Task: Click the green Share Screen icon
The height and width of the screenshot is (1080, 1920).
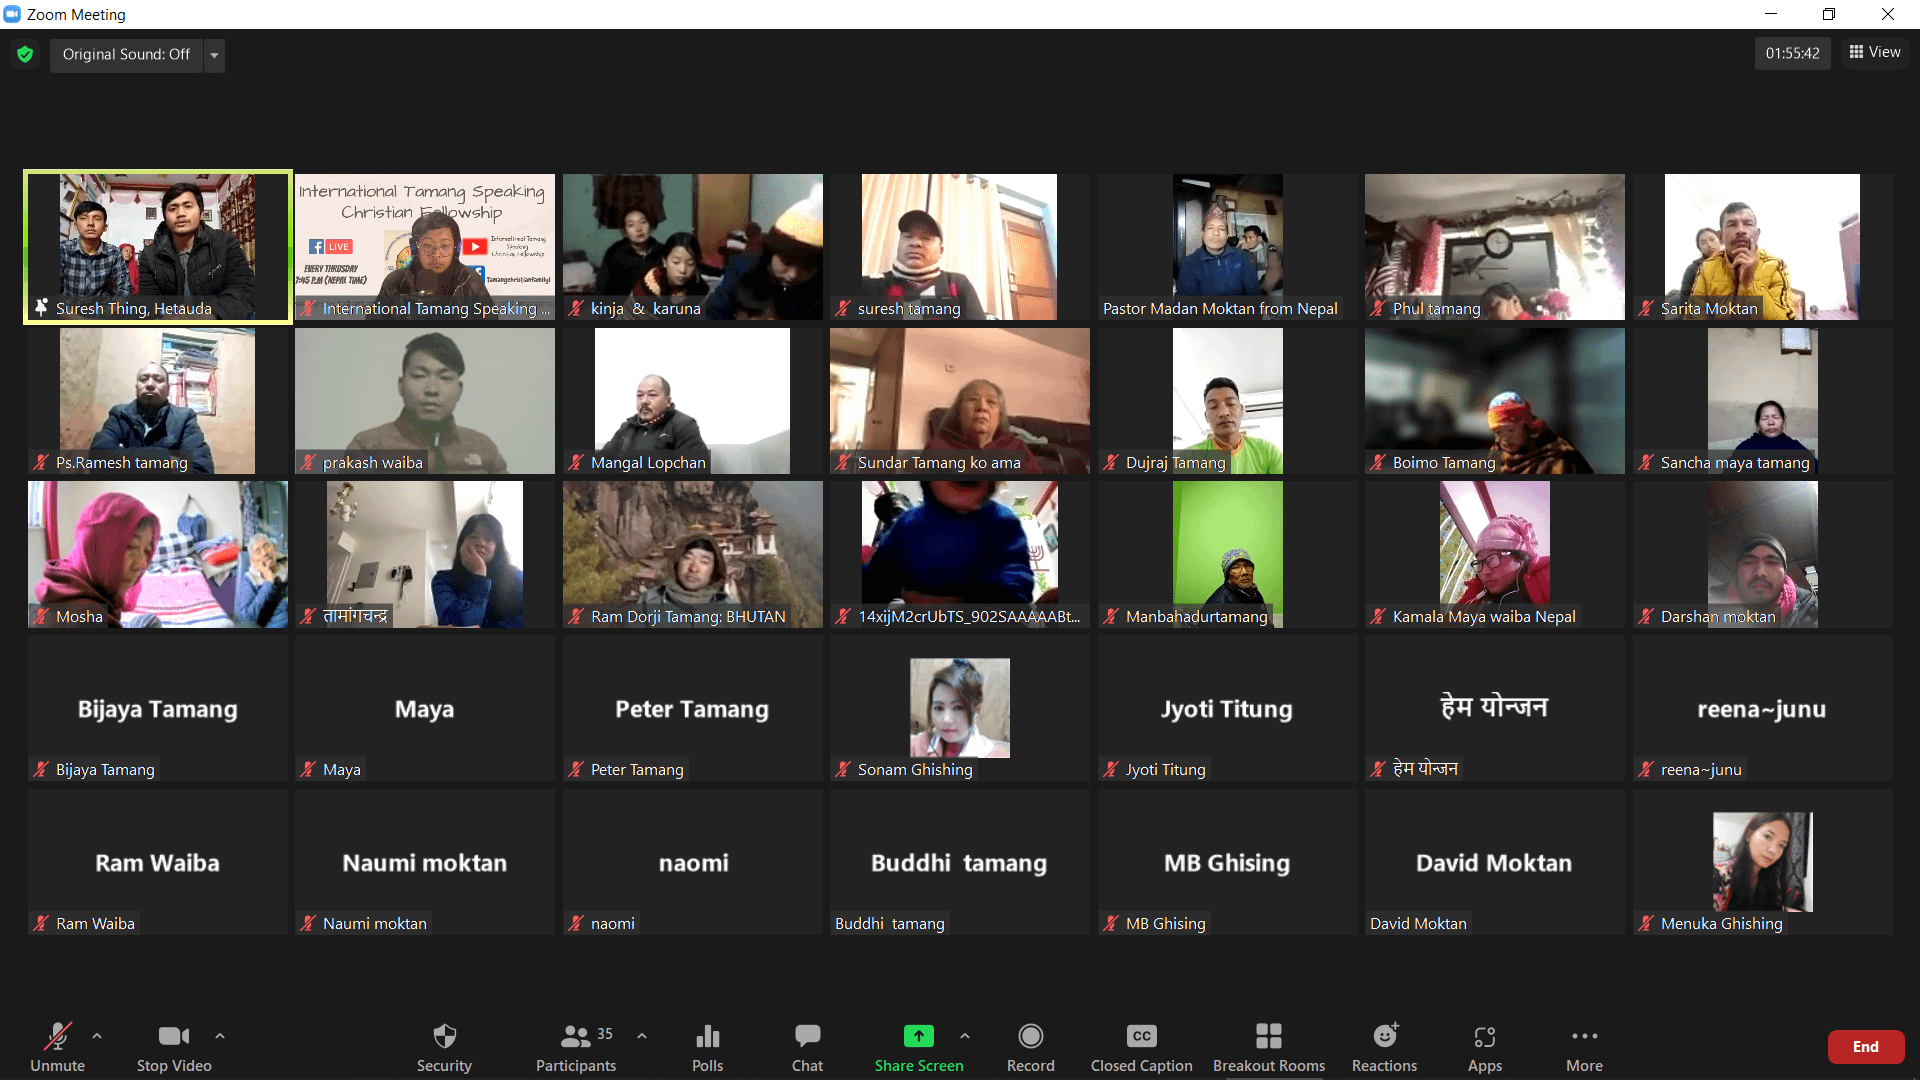Action: point(918,1036)
